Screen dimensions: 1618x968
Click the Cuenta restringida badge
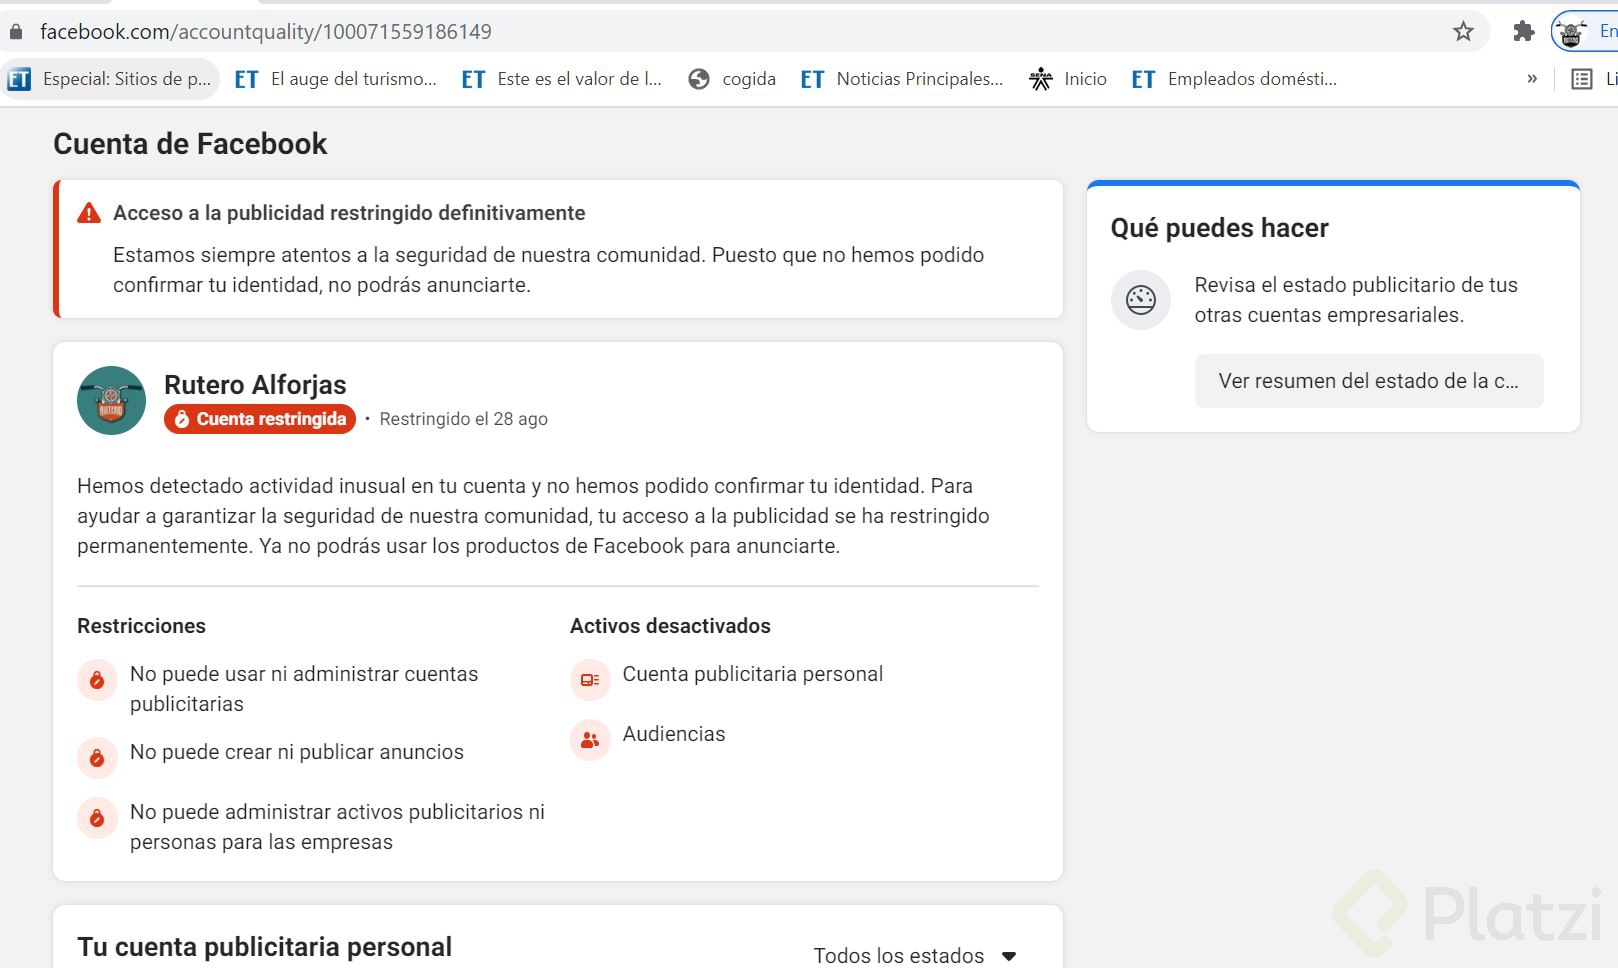259,419
